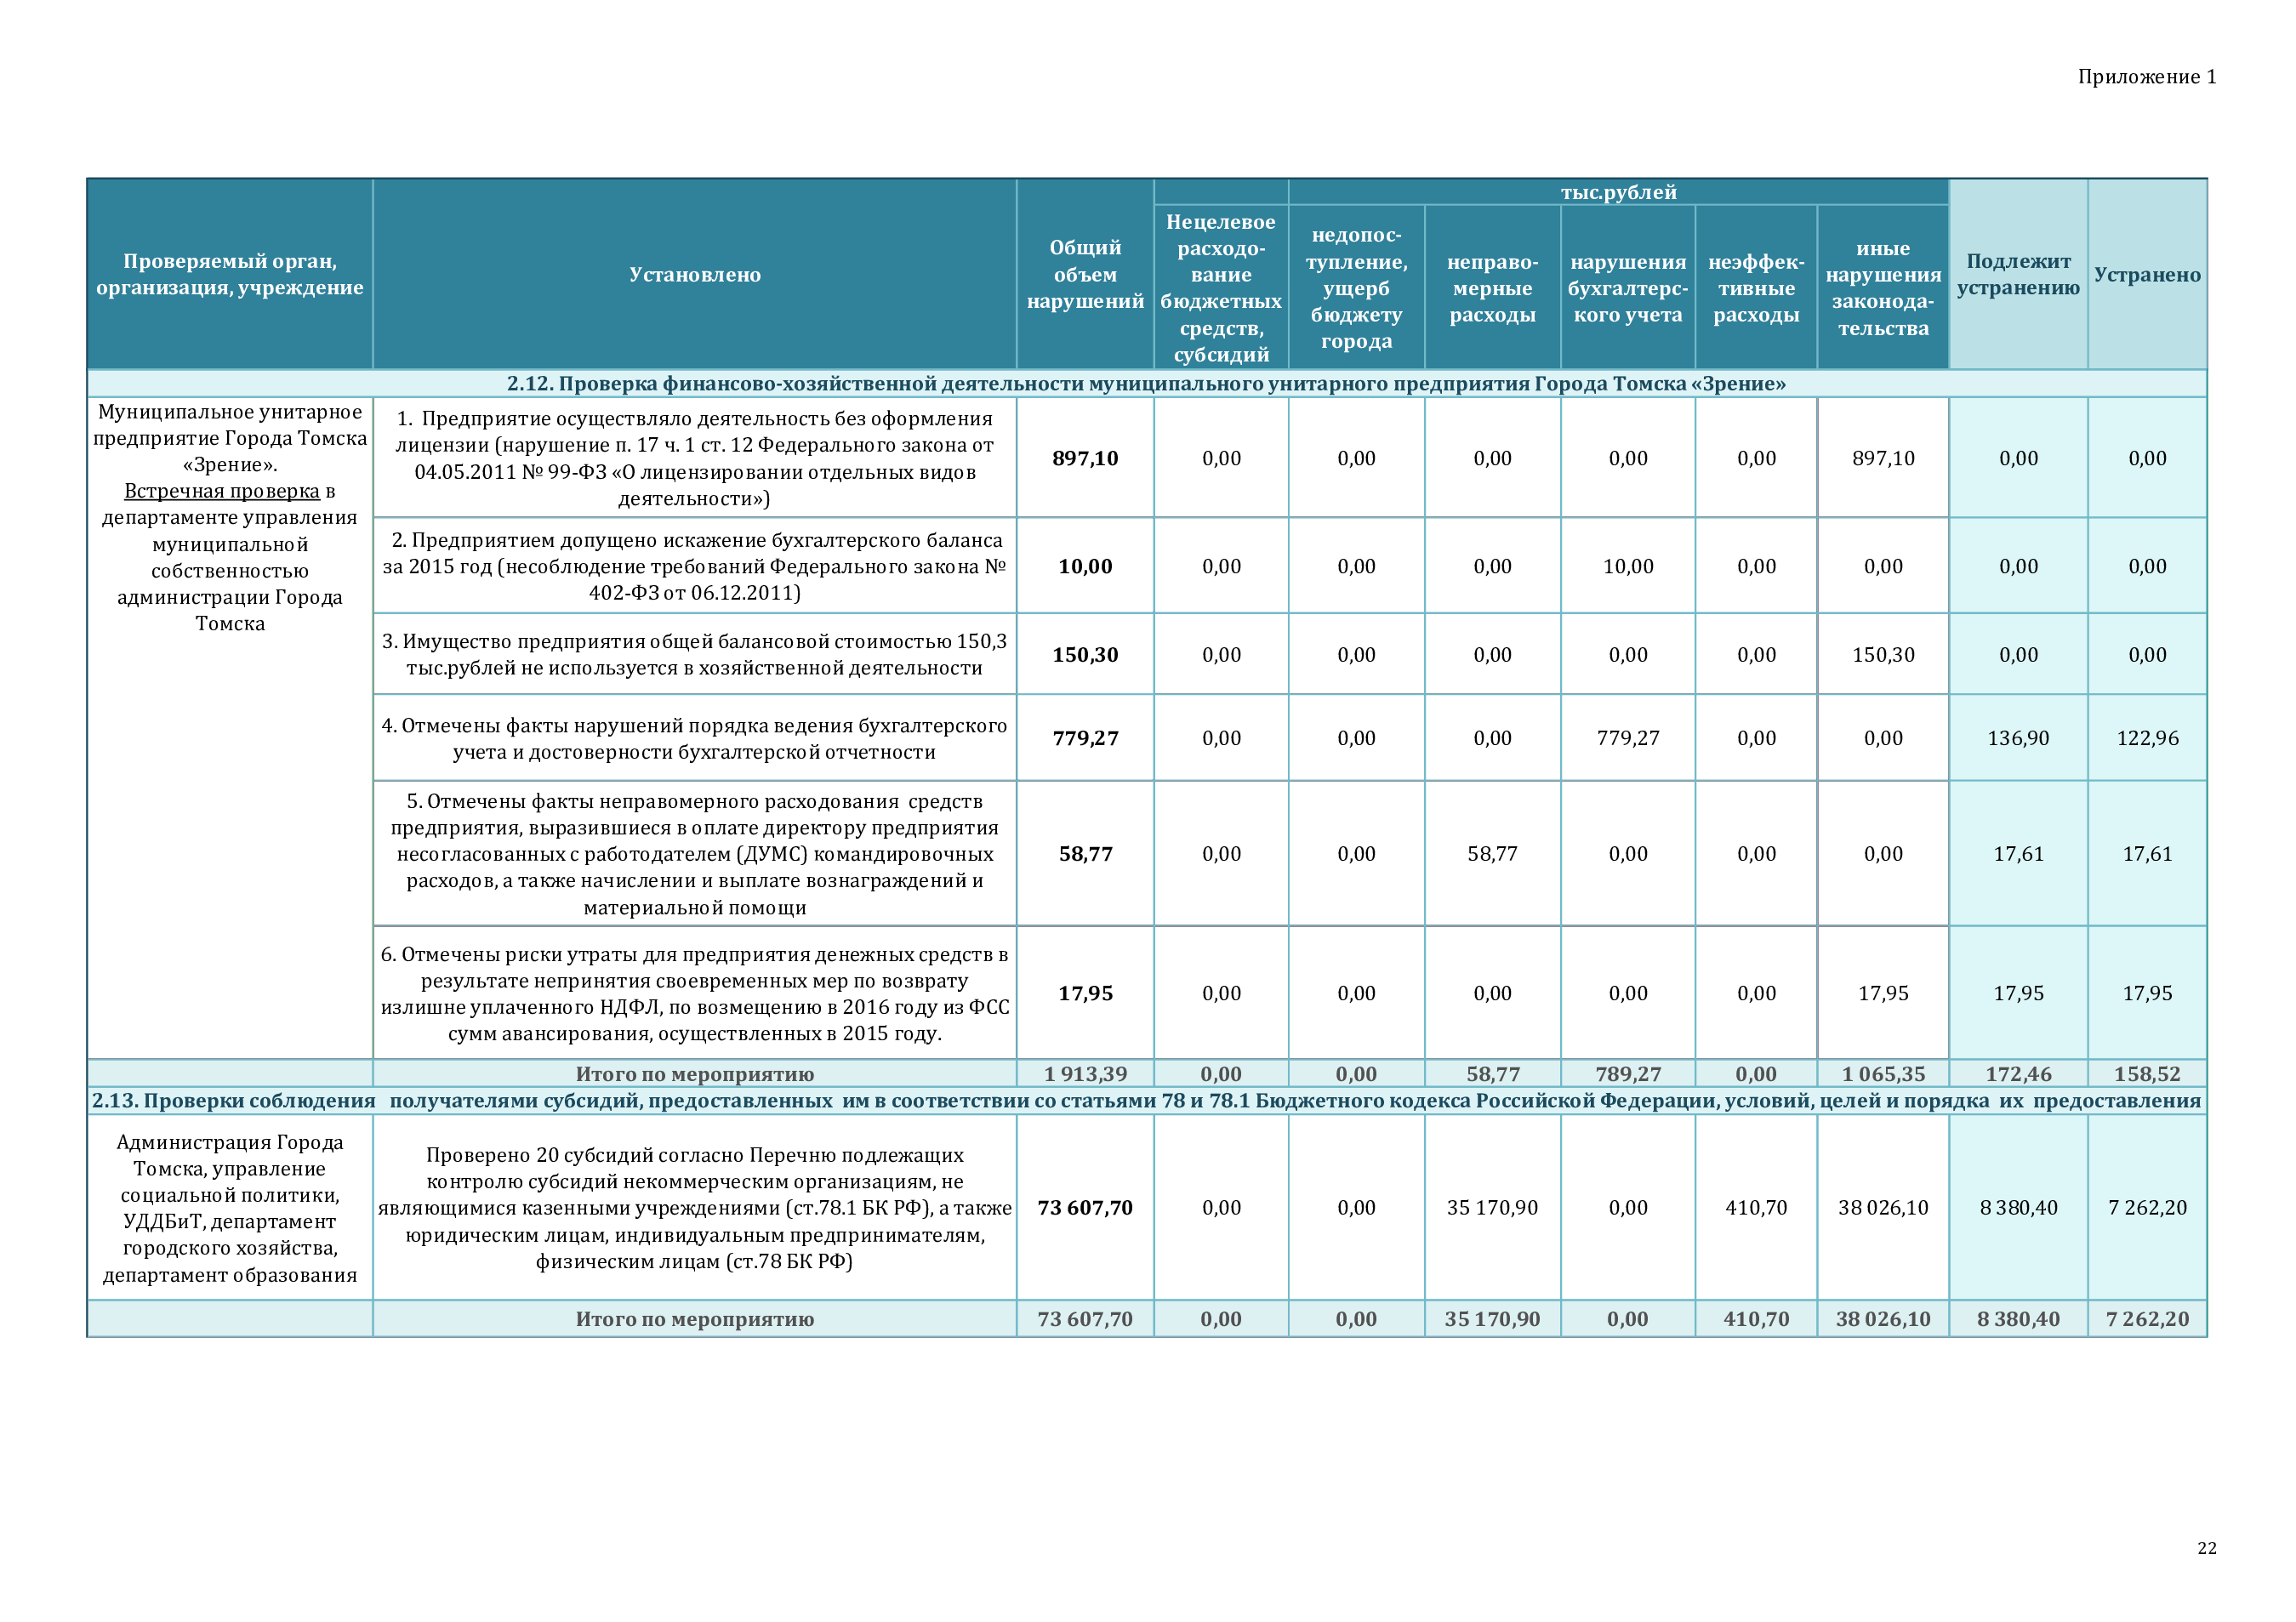Click the "Приложение 1" label at top
The width and height of the screenshot is (2296, 1622).
(x=2146, y=77)
